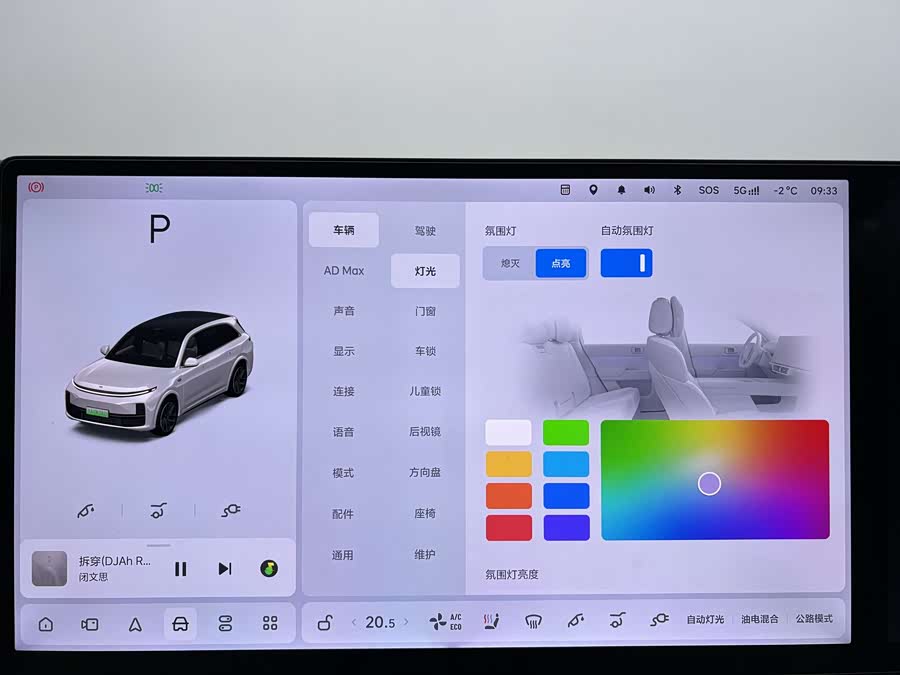Decrease temperature with the left chevron
Image resolution: width=900 pixels, height=675 pixels.
pos(353,623)
